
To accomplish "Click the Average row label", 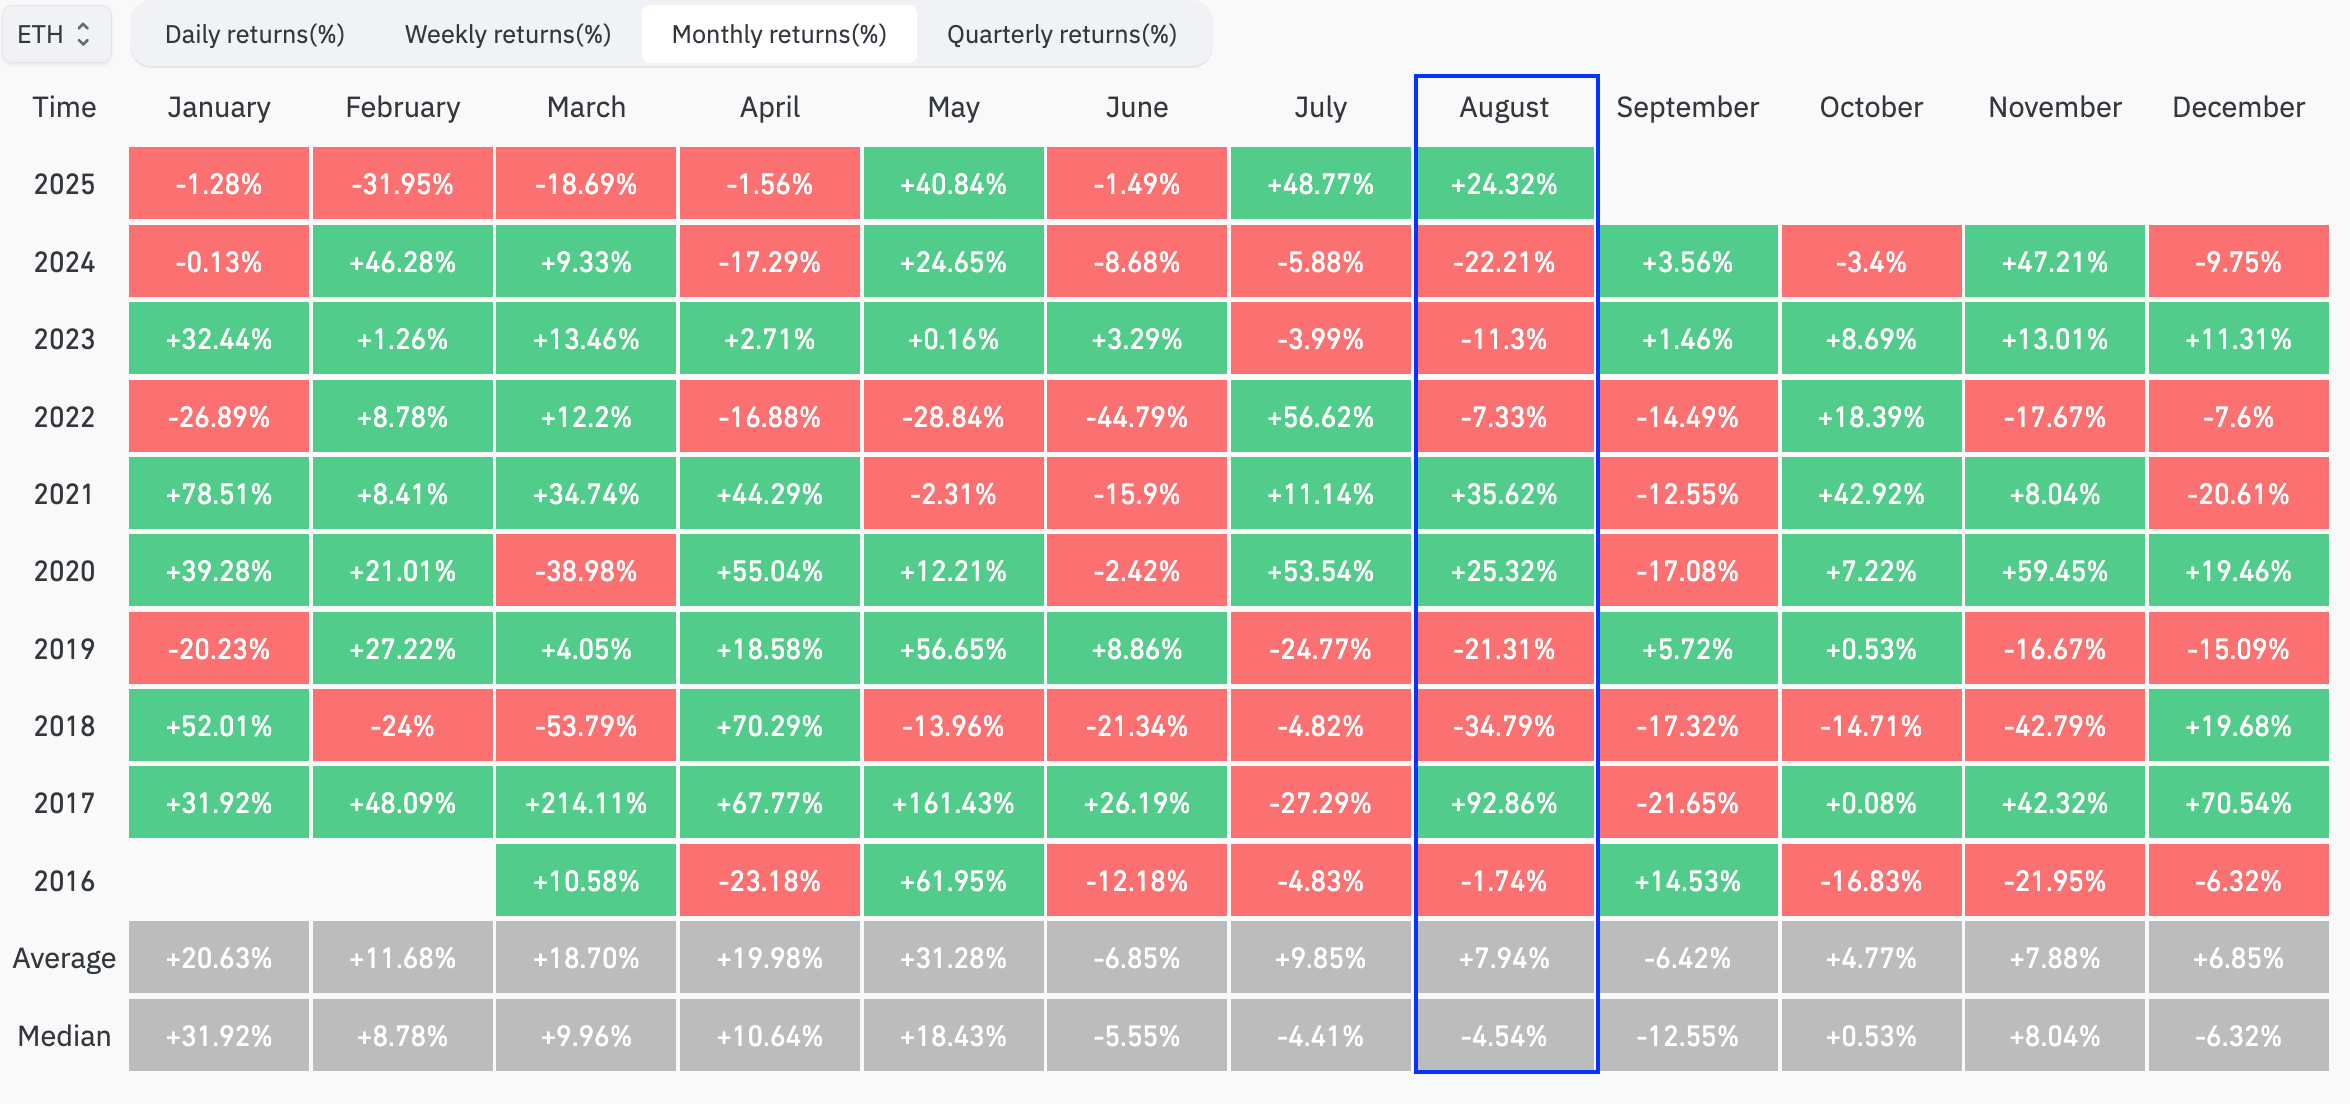I will (x=64, y=958).
